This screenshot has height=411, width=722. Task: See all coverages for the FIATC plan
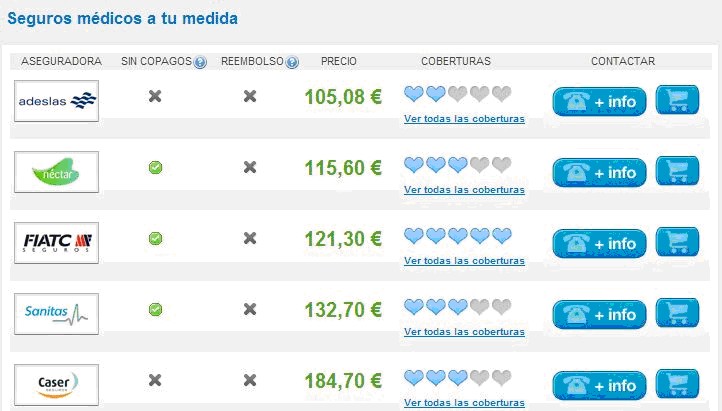click(x=464, y=261)
